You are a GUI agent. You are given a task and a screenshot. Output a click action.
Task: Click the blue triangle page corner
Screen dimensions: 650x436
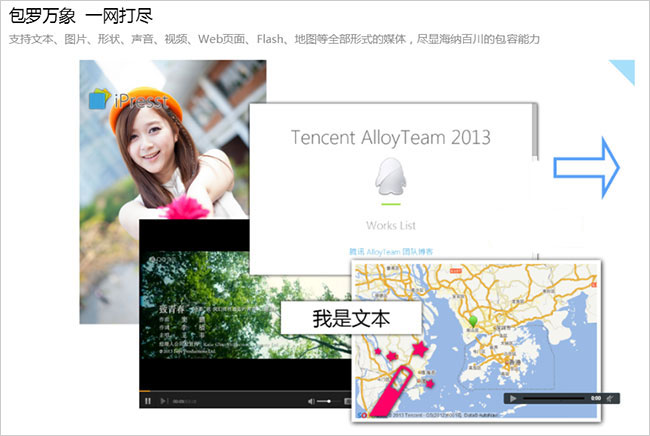(625, 69)
